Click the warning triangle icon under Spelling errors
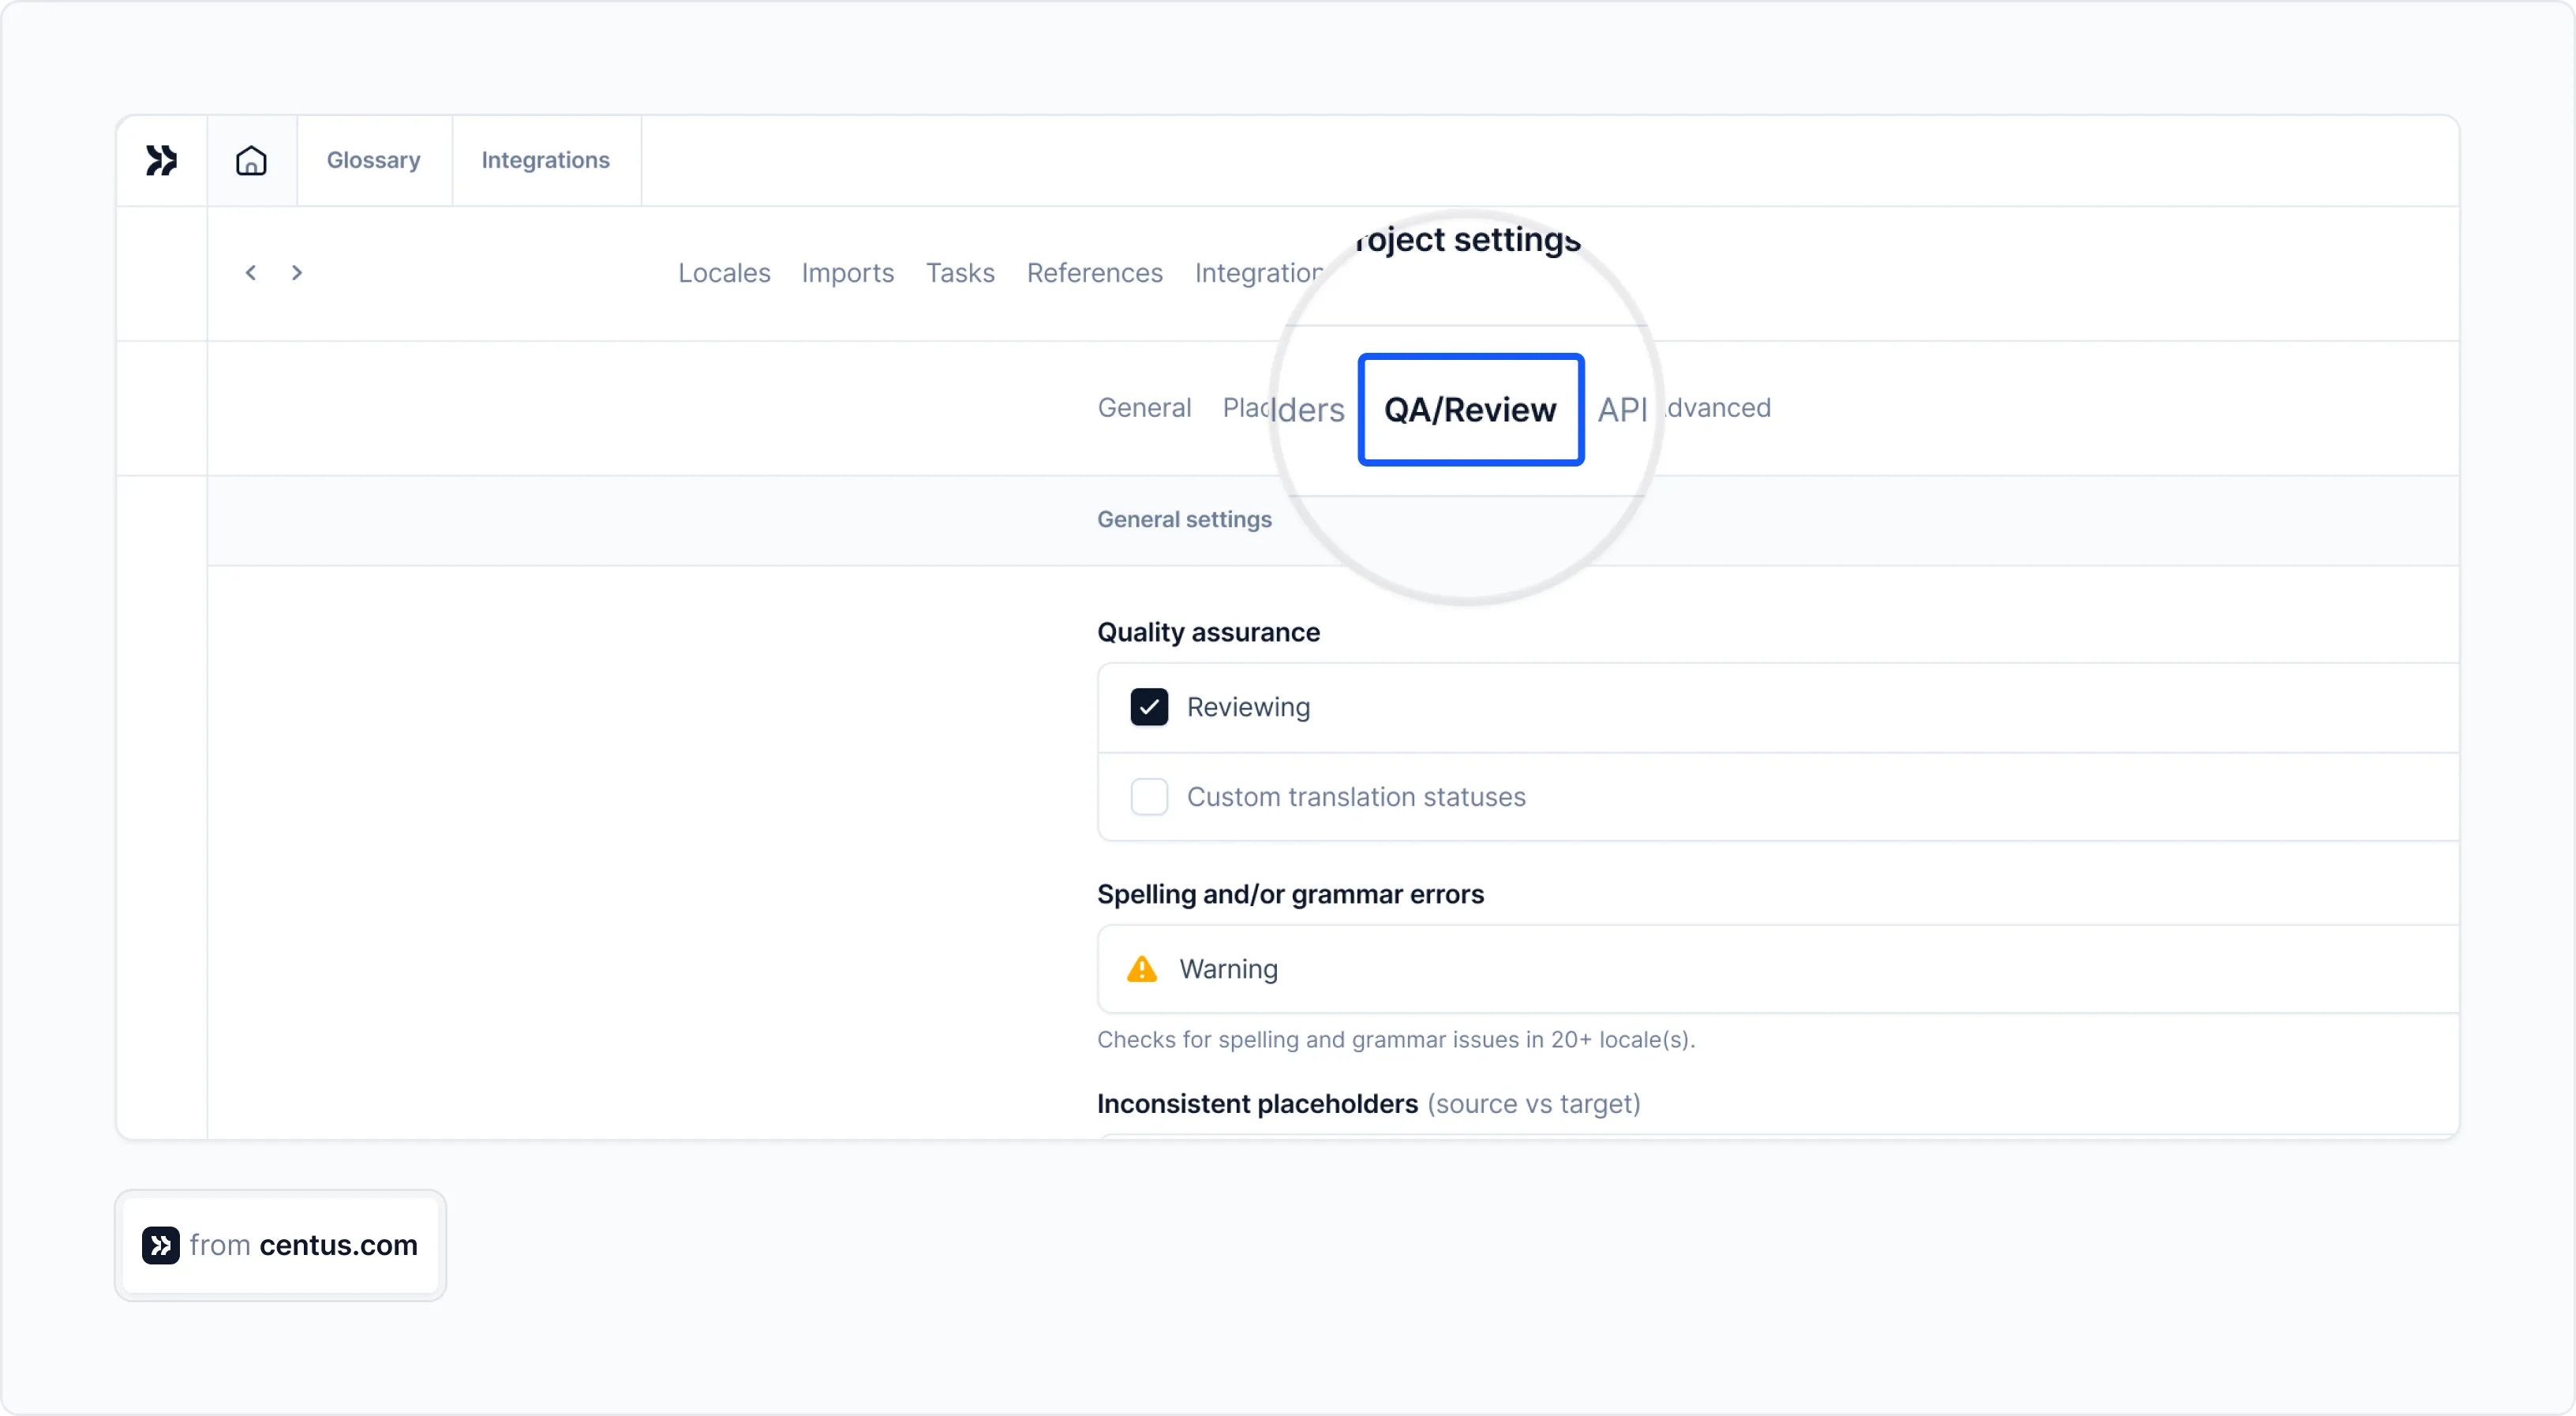The height and width of the screenshot is (1416, 2576). (1140, 969)
